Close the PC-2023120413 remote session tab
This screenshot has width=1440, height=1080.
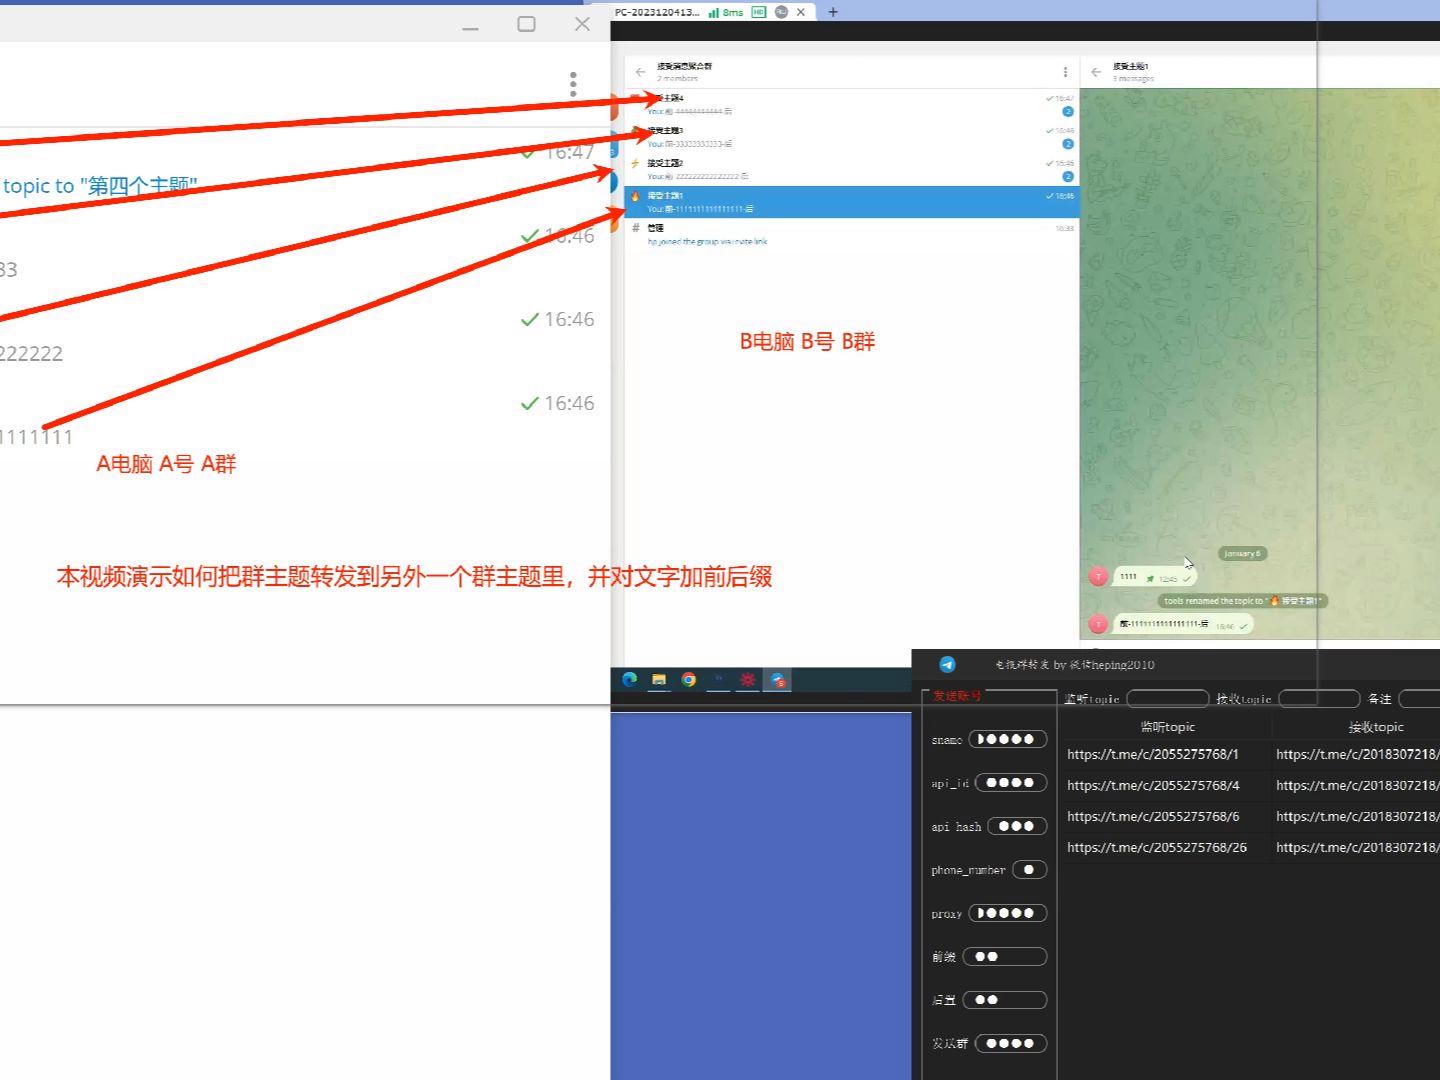[x=800, y=12]
